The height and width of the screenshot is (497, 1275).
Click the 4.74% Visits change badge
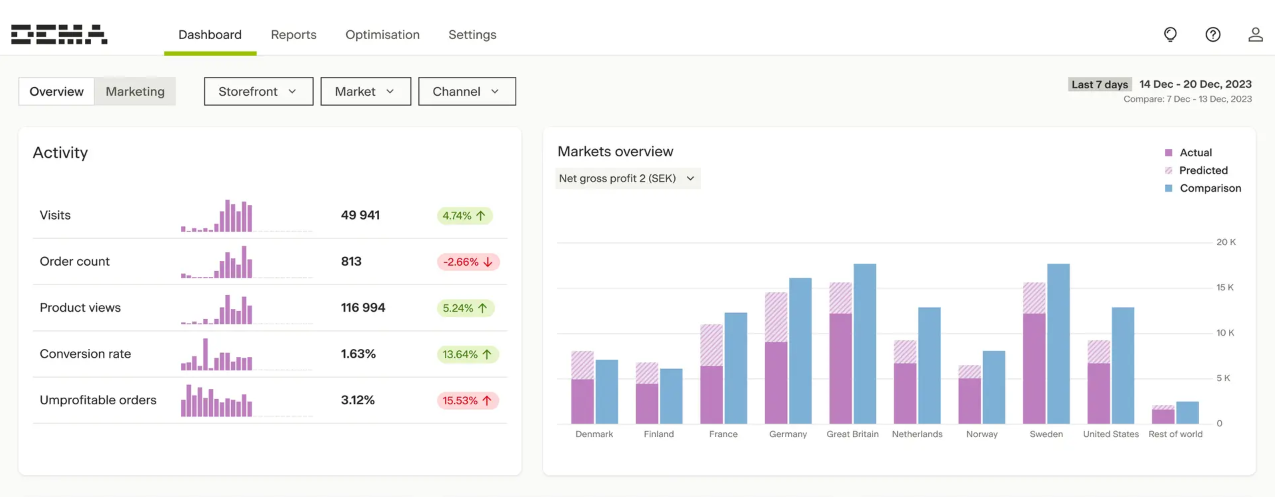click(x=464, y=216)
